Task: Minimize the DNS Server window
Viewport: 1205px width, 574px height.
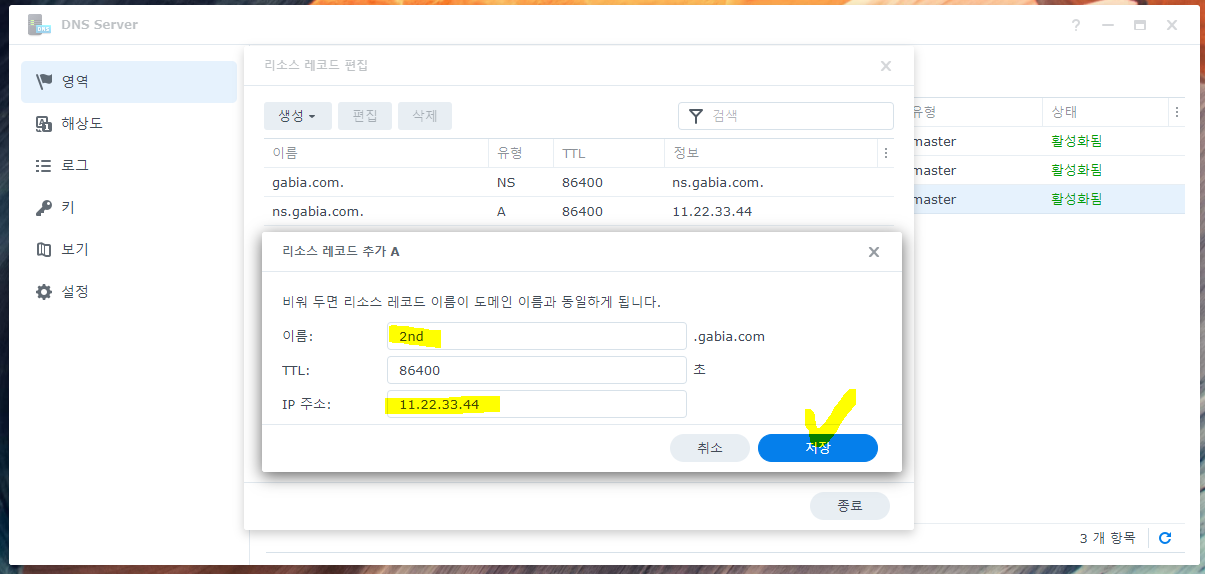Action: coord(1108,25)
